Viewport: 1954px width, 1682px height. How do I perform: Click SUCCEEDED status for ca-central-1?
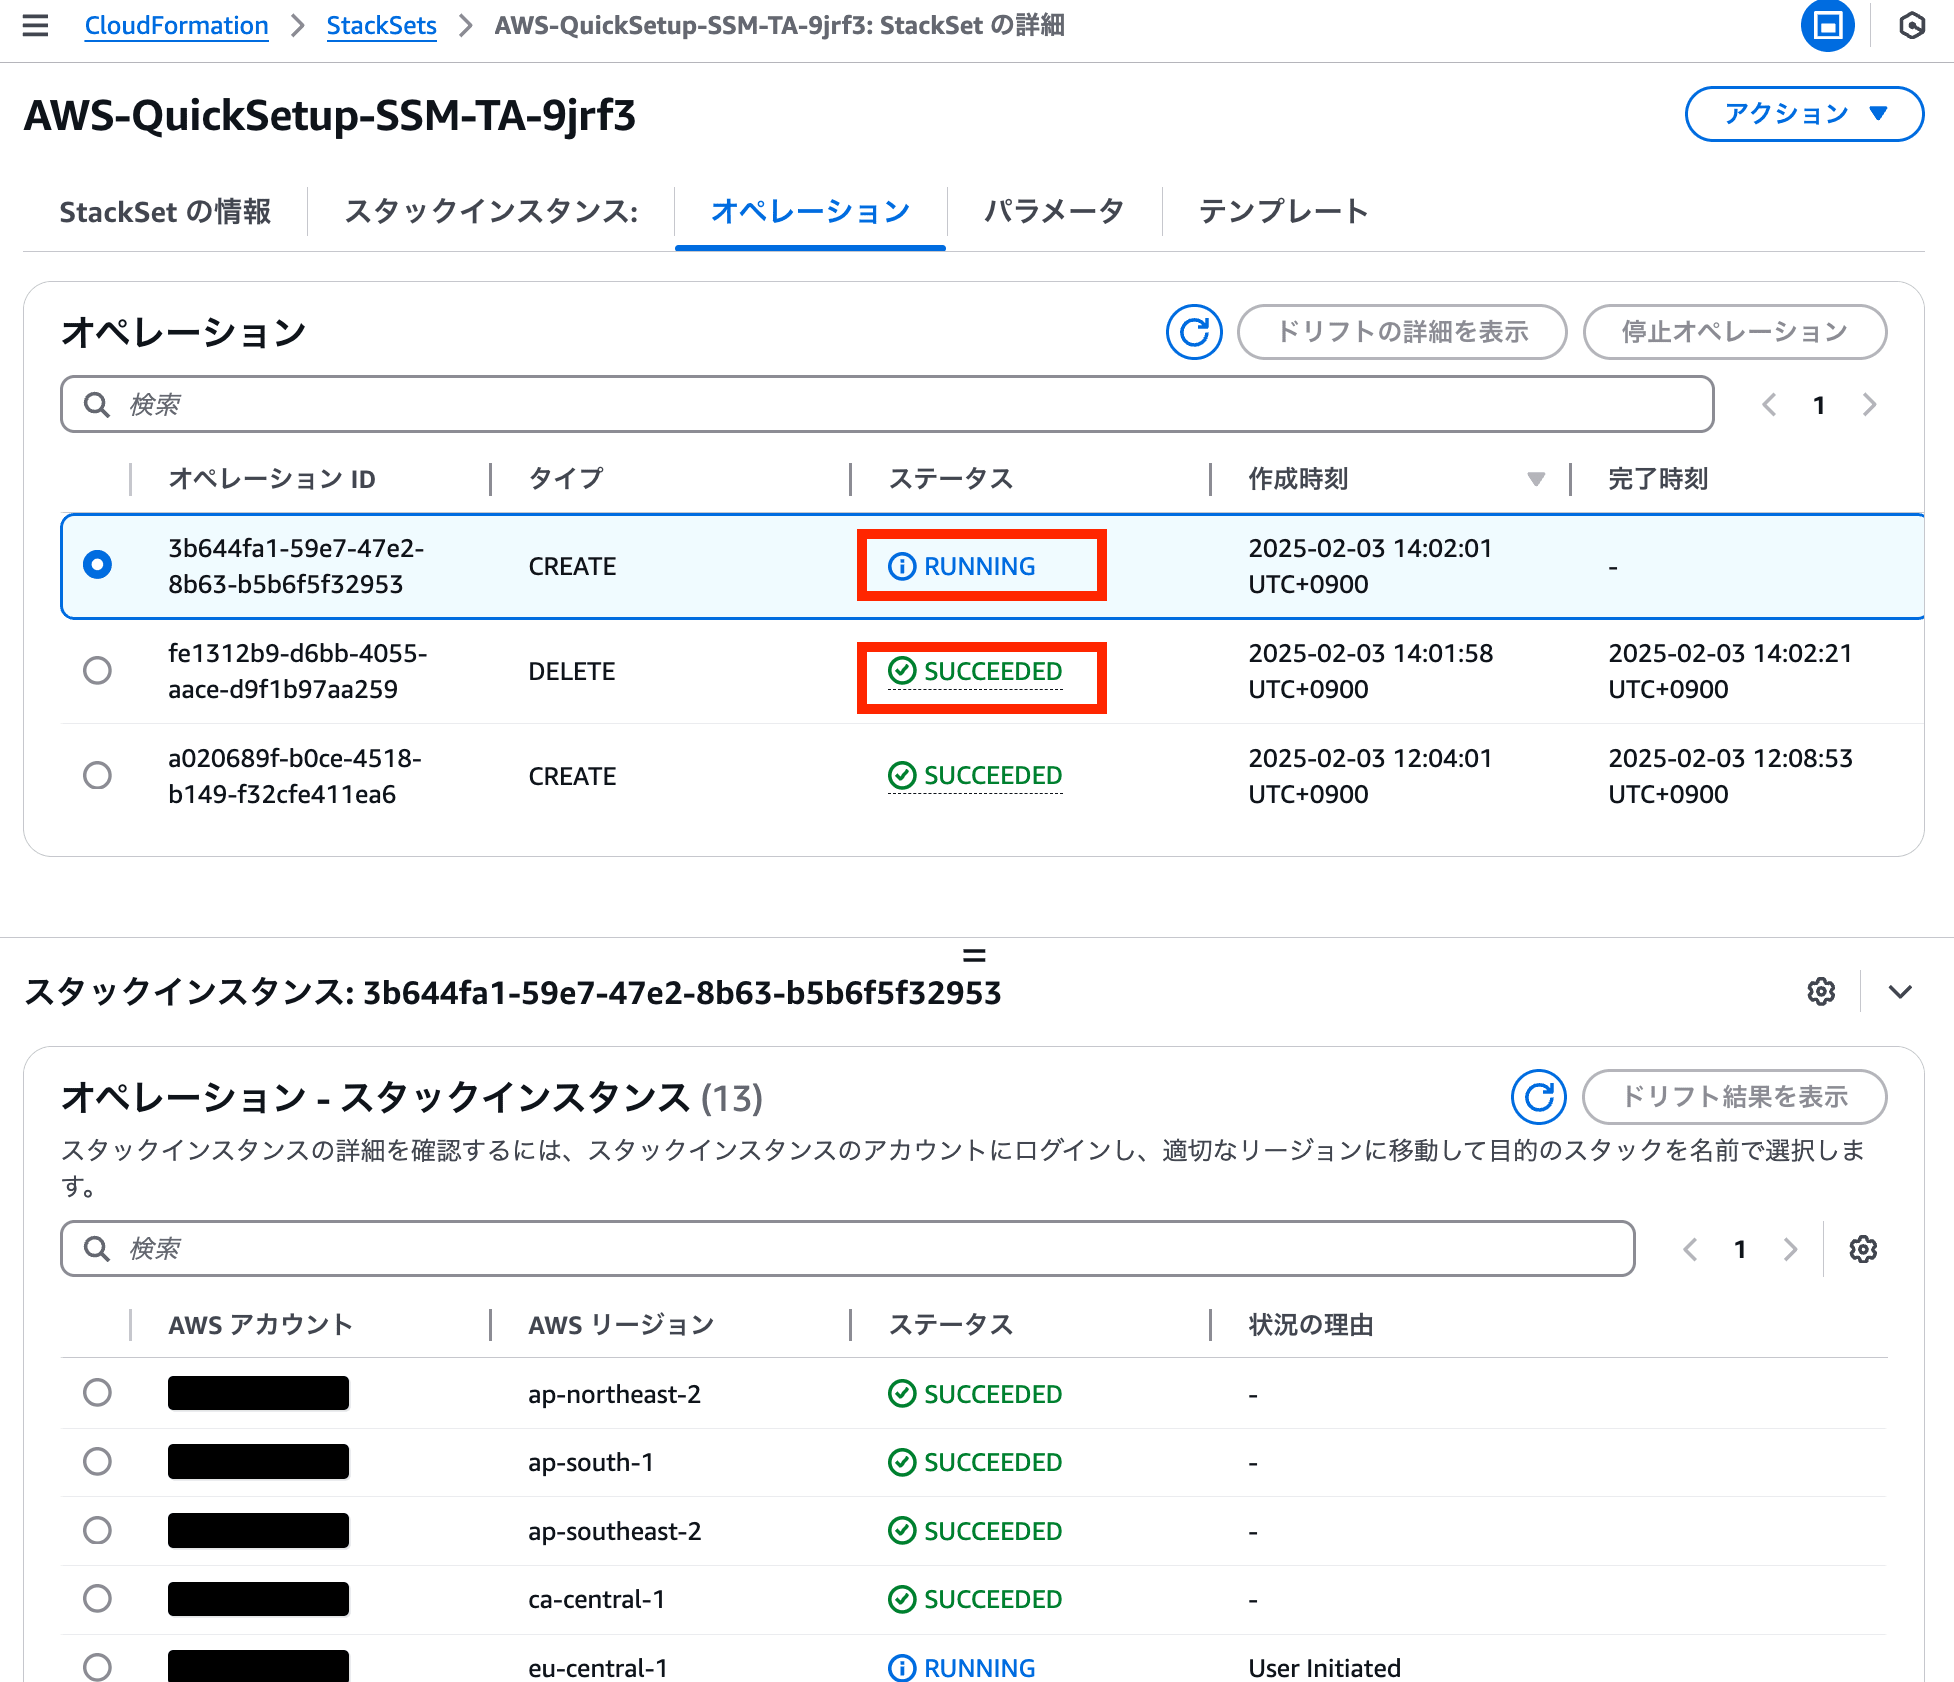coord(975,1599)
